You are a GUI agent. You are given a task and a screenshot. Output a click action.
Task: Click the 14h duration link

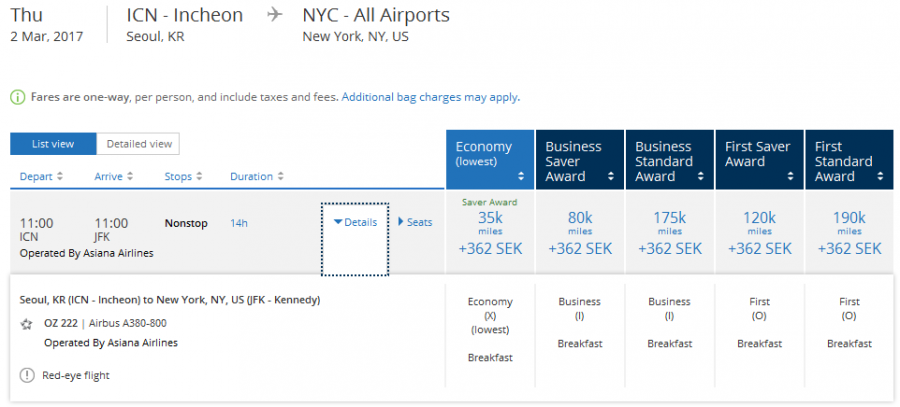239,223
